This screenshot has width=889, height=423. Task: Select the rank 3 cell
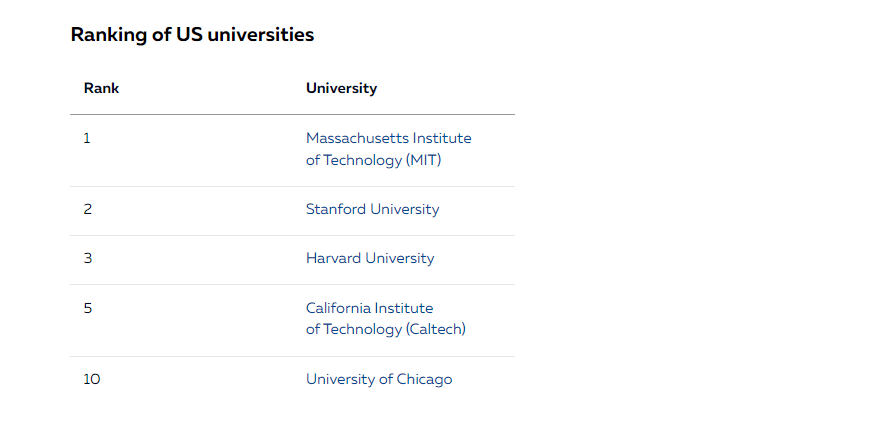point(87,258)
